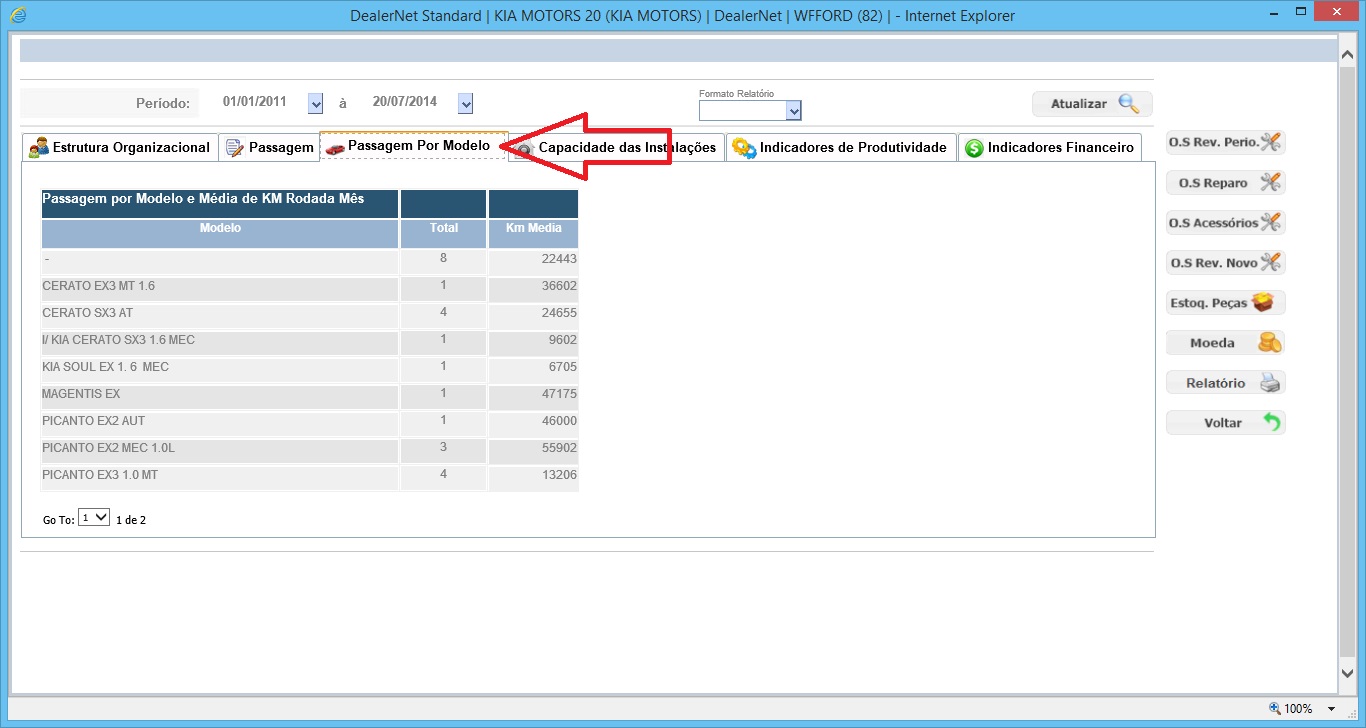
Task: Click the notepad icon on Passagem tab
Action: coord(235,148)
